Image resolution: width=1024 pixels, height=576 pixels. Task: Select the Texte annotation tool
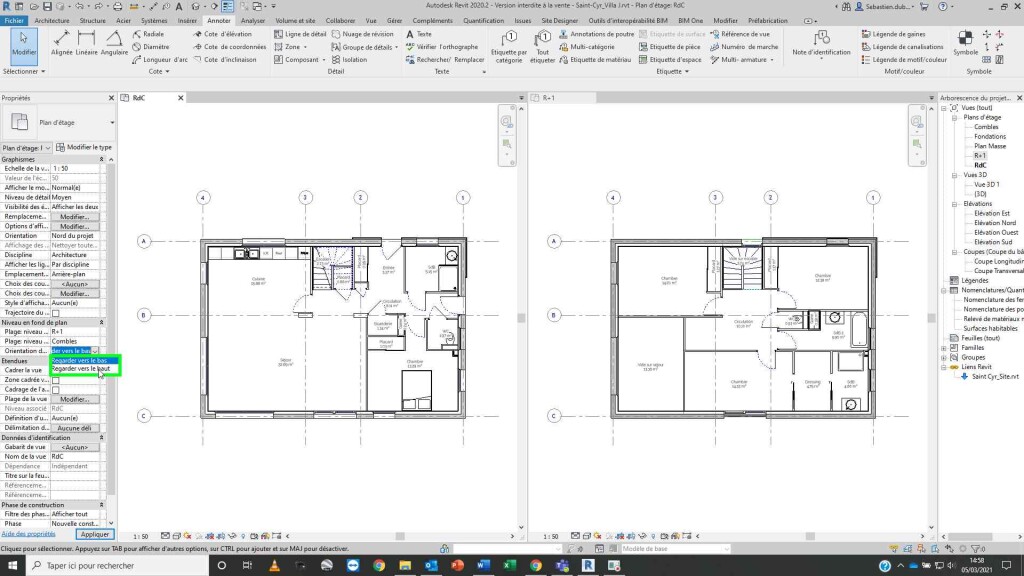(419, 34)
